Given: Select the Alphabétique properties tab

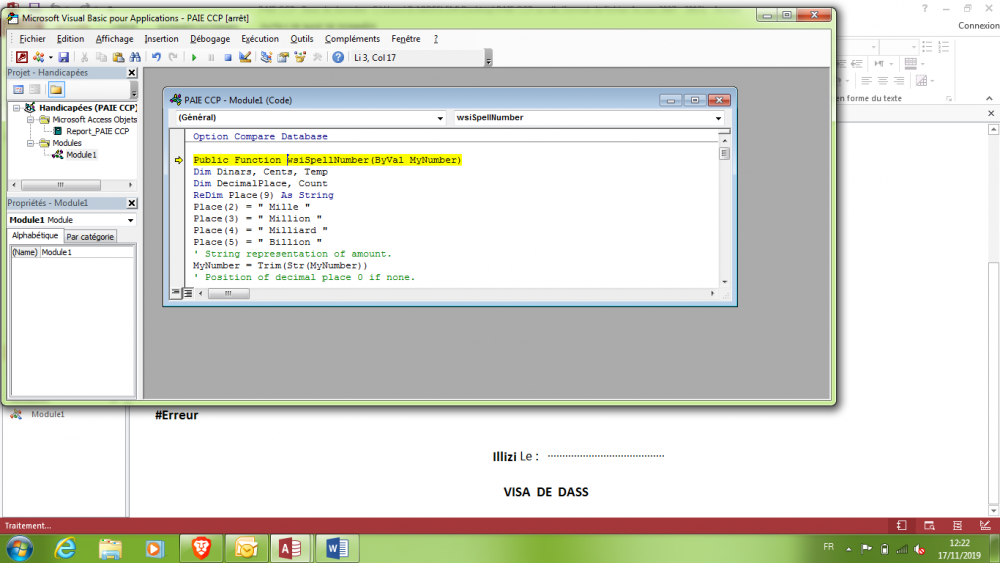Looking at the screenshot, I should (x=35, y=235).
